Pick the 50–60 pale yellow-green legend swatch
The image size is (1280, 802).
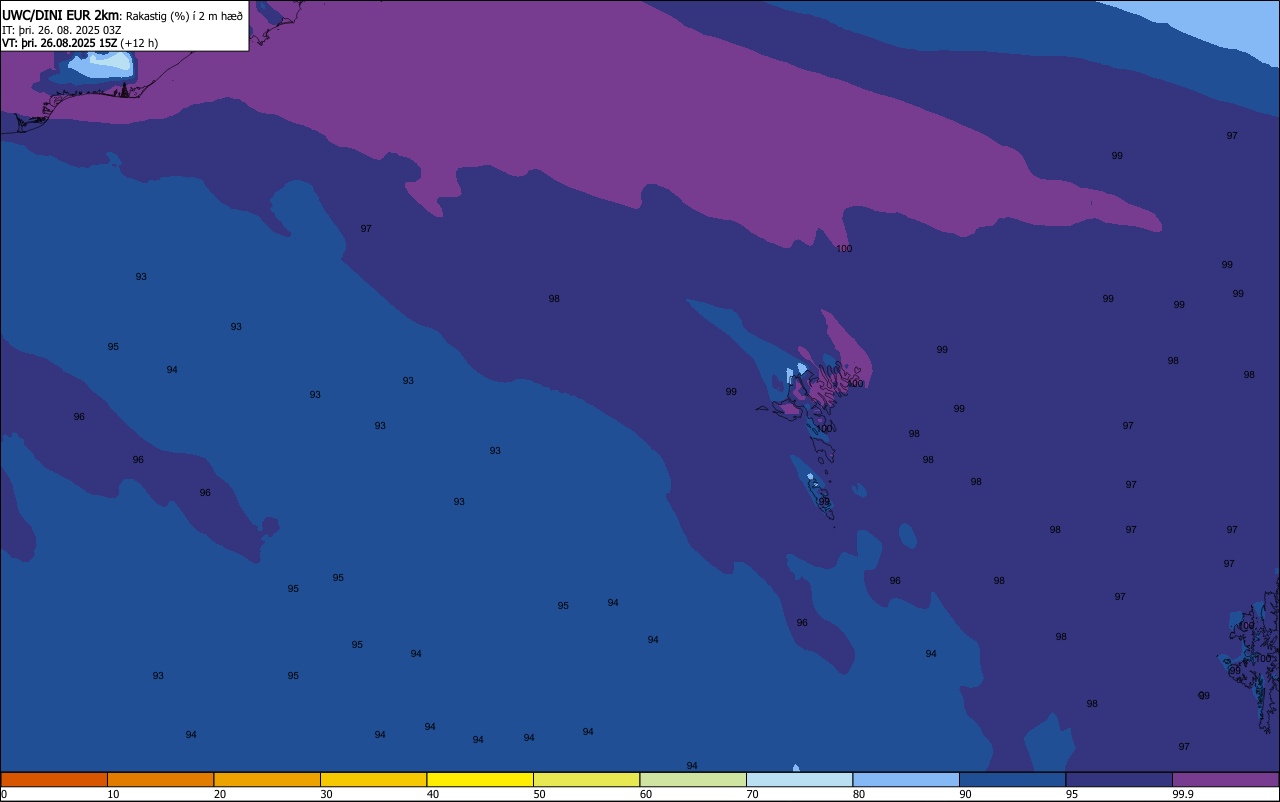(x=587, y=779)
